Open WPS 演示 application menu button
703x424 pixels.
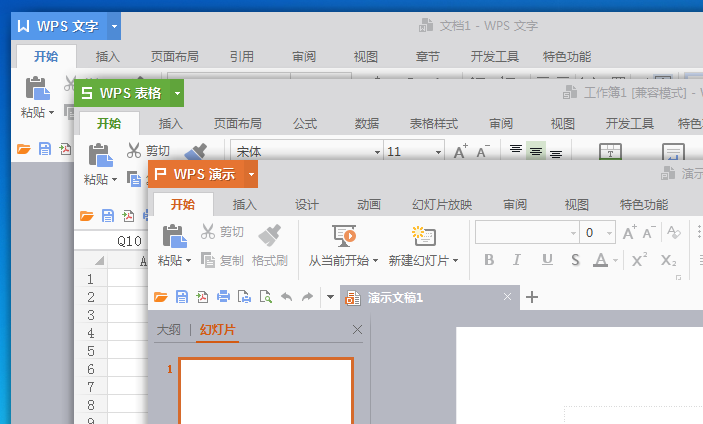(x=196, y=174)
